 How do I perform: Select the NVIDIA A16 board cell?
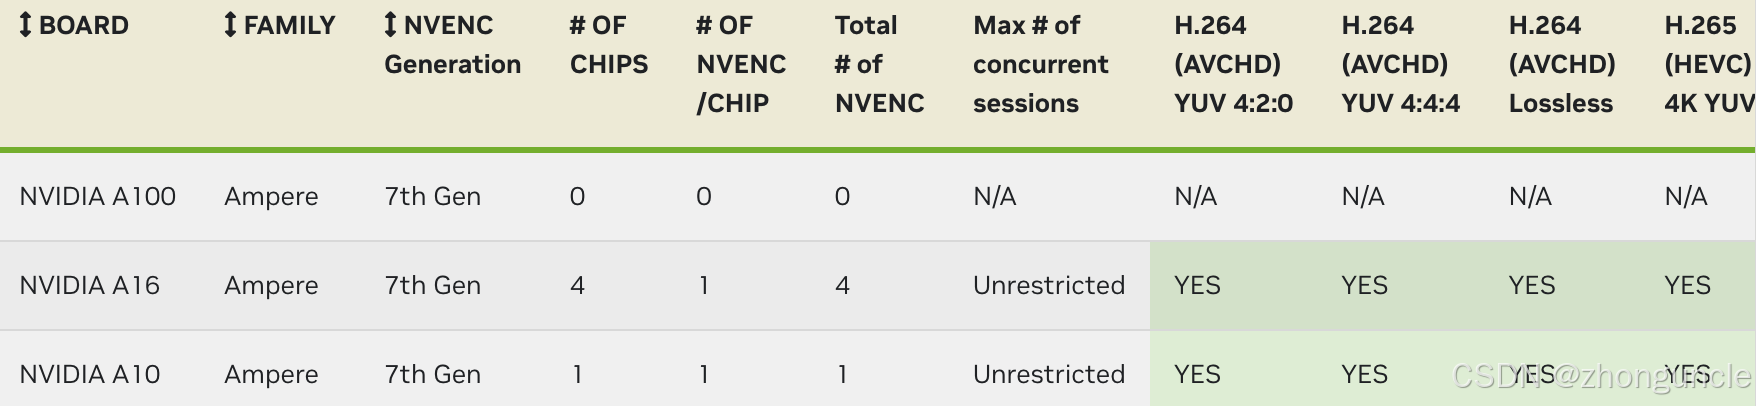[90, 285]
